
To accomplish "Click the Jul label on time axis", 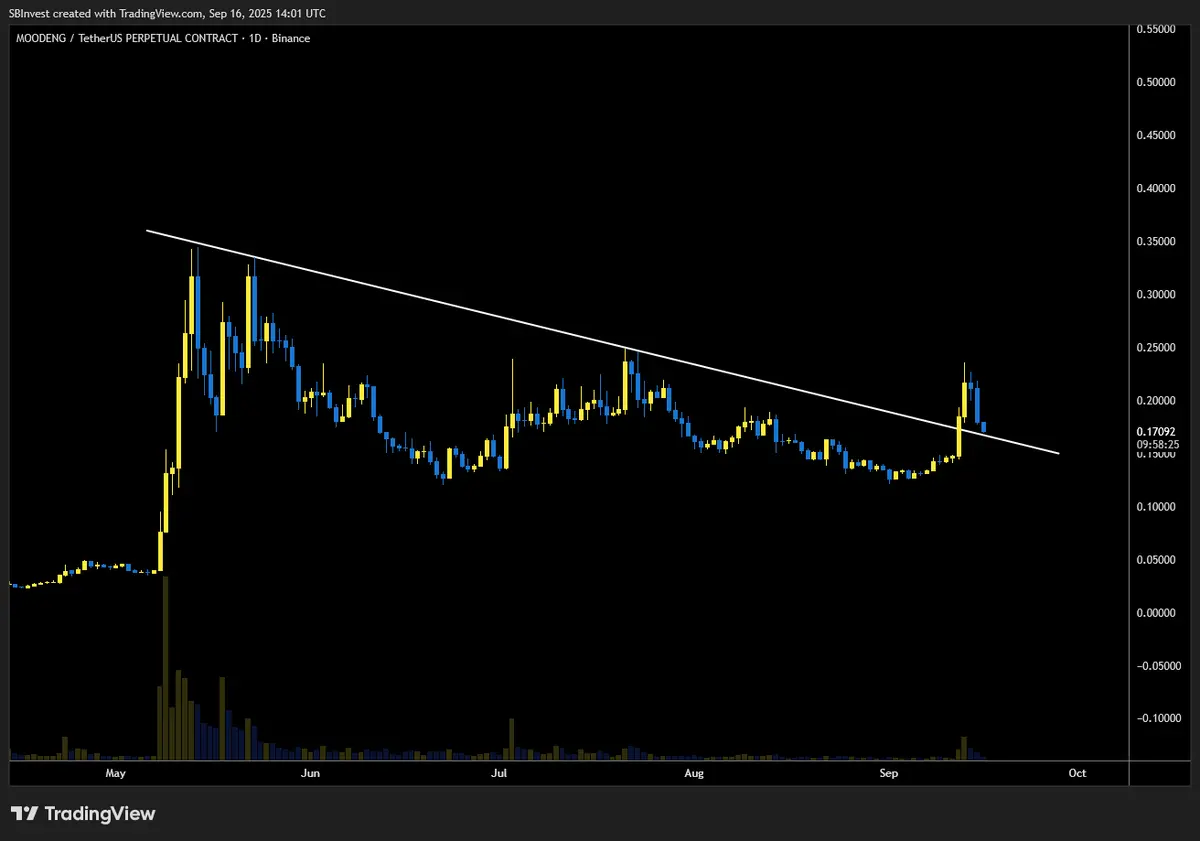I will (499, 773).
